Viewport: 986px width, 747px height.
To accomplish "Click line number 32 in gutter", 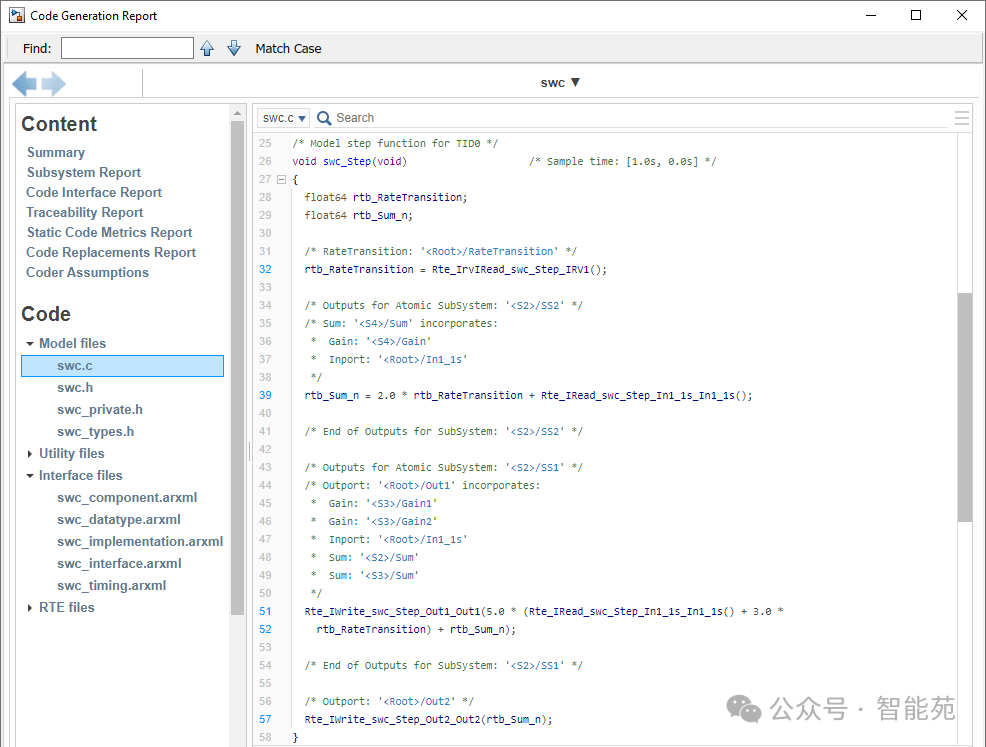I will pos(265,269).
